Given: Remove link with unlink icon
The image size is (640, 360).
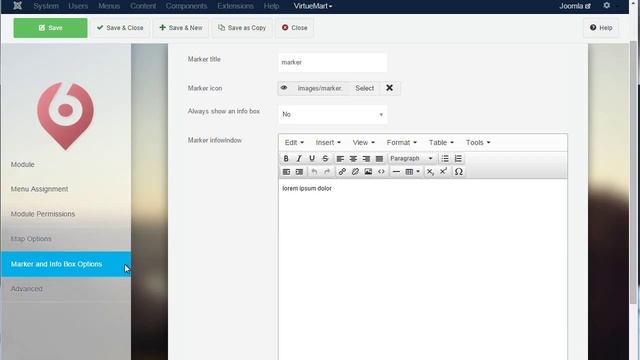Looking at the screenshot, I should pos(355,172).
